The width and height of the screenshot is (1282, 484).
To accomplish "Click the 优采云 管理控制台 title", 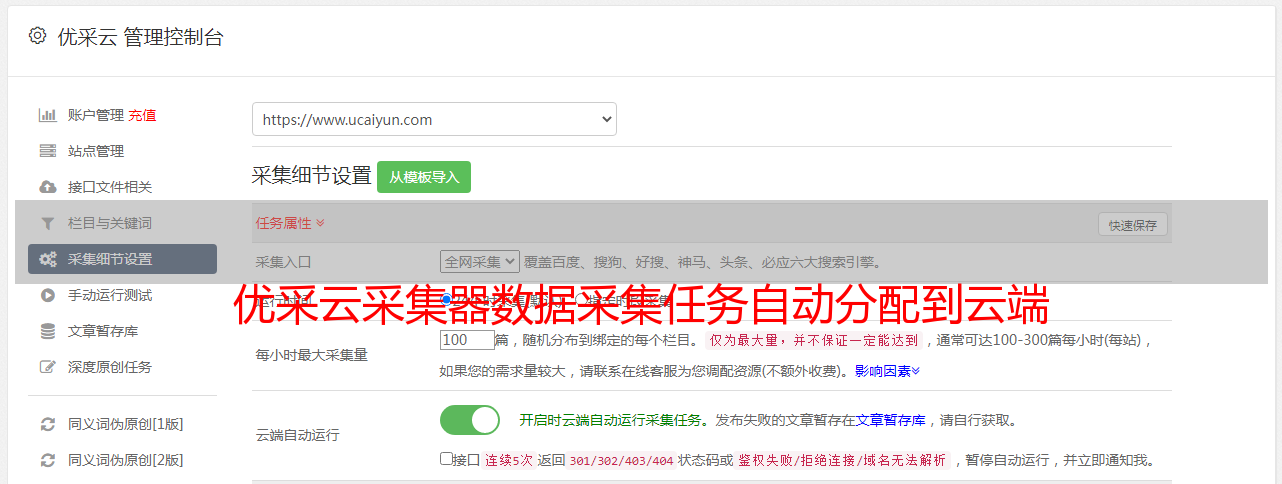I will [x=140, y=37].
